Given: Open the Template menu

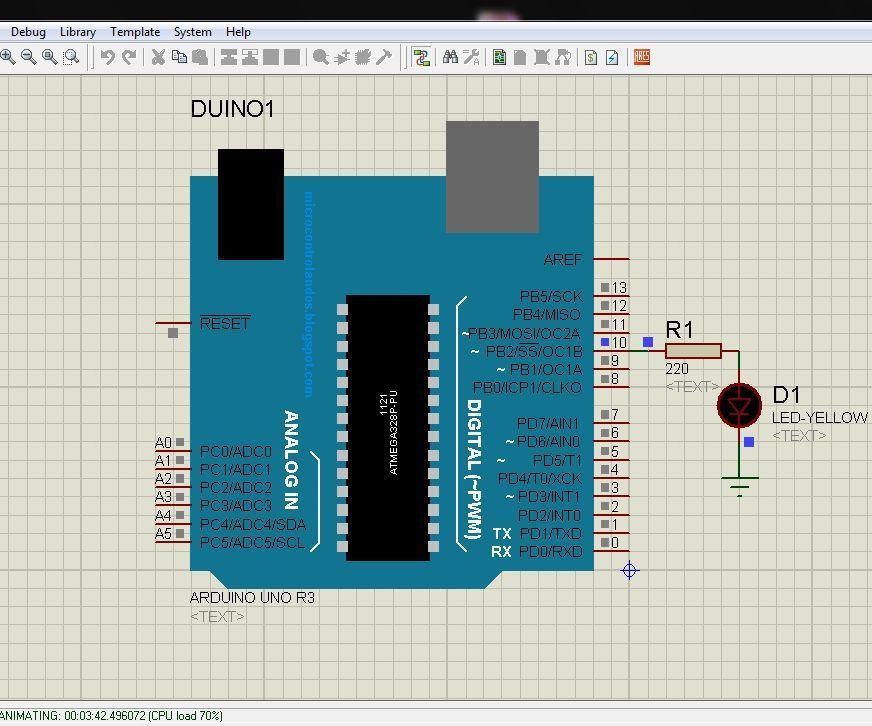Looking at the screenshot, I should [134, 31].
